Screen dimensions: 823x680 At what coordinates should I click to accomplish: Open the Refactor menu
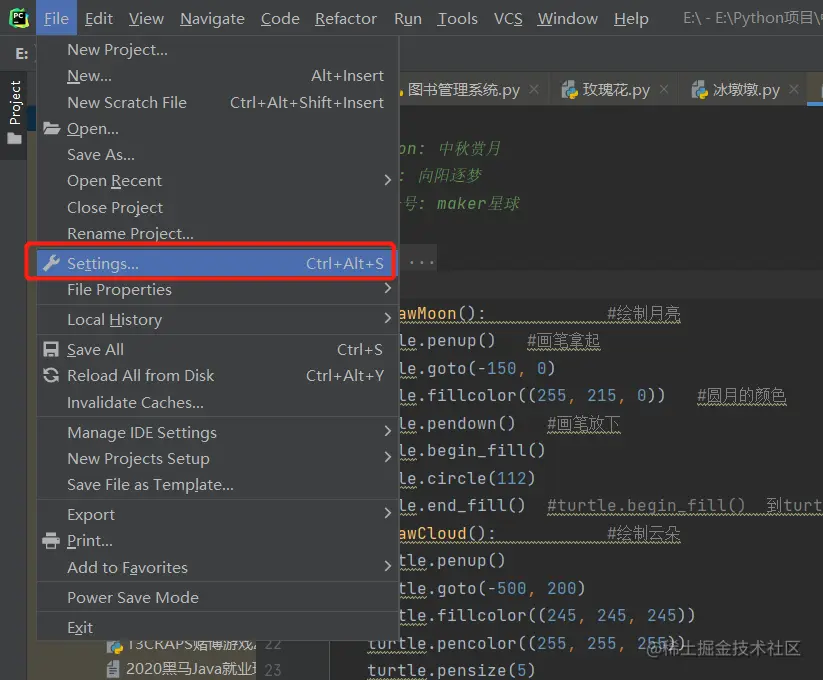[346, 18]
